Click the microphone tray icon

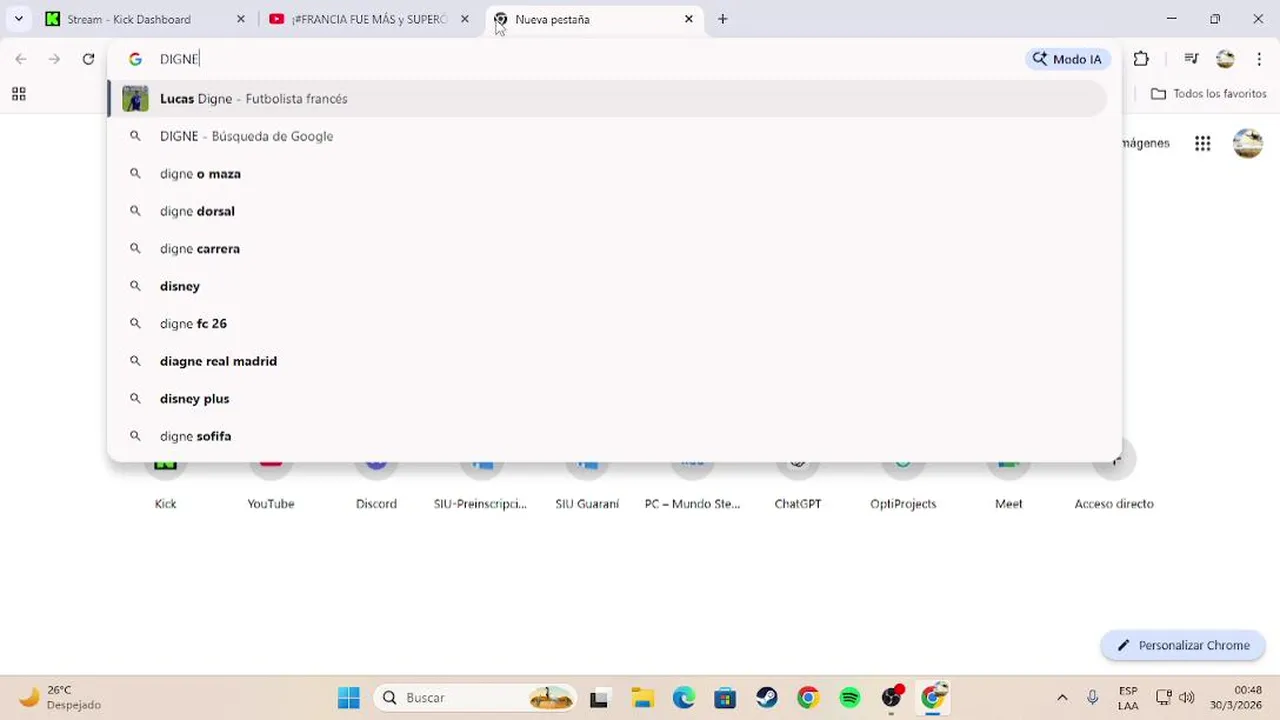click(1093, 698)
